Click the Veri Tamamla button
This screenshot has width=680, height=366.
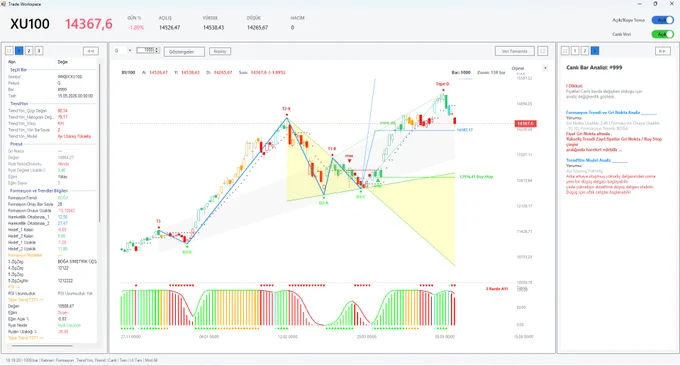tap(514, 51)
